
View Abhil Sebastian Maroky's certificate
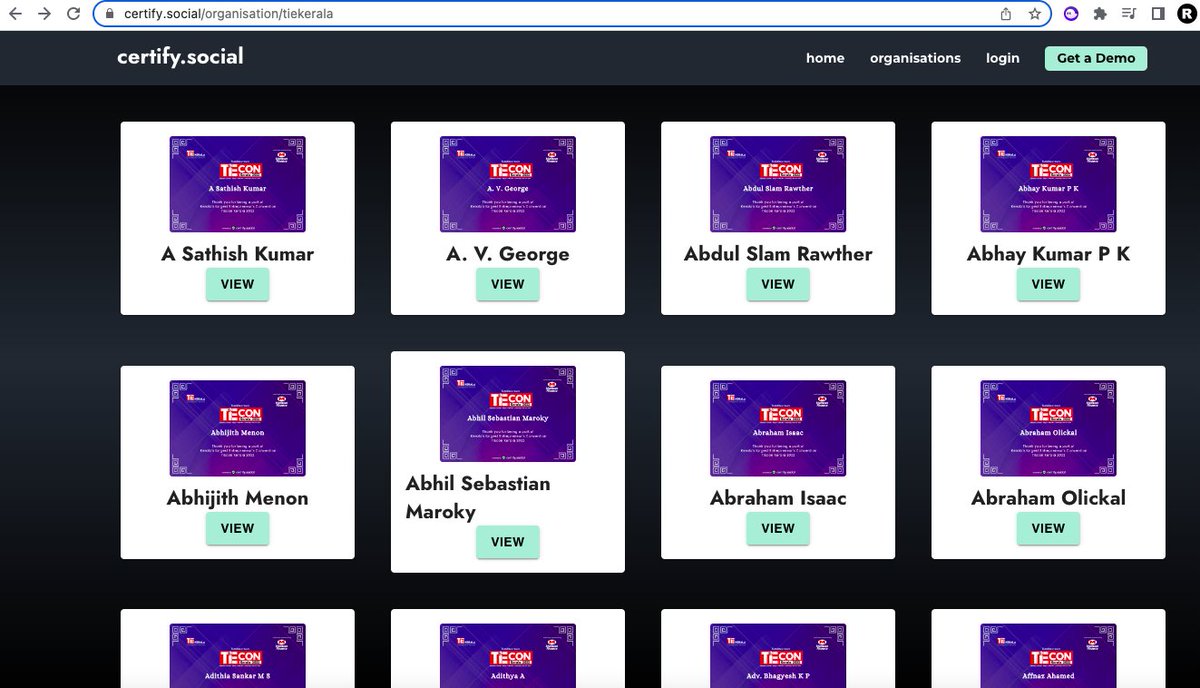(x=507, y=542)
